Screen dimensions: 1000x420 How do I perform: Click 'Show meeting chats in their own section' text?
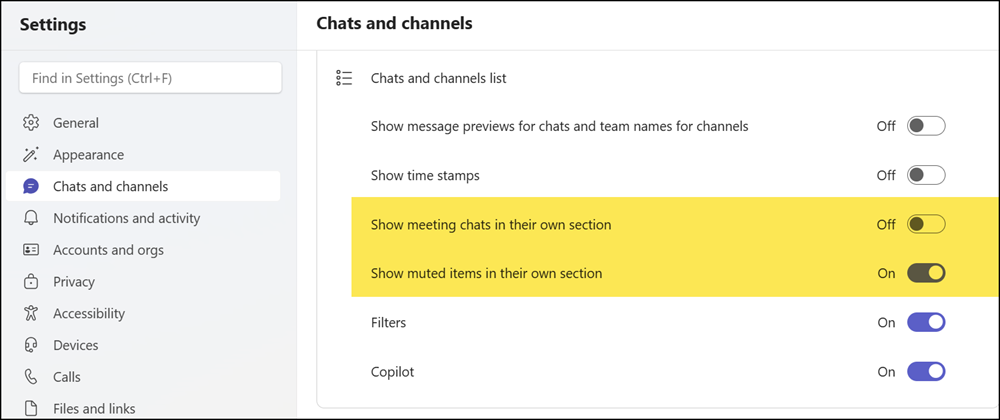click(x=491, y=224)
